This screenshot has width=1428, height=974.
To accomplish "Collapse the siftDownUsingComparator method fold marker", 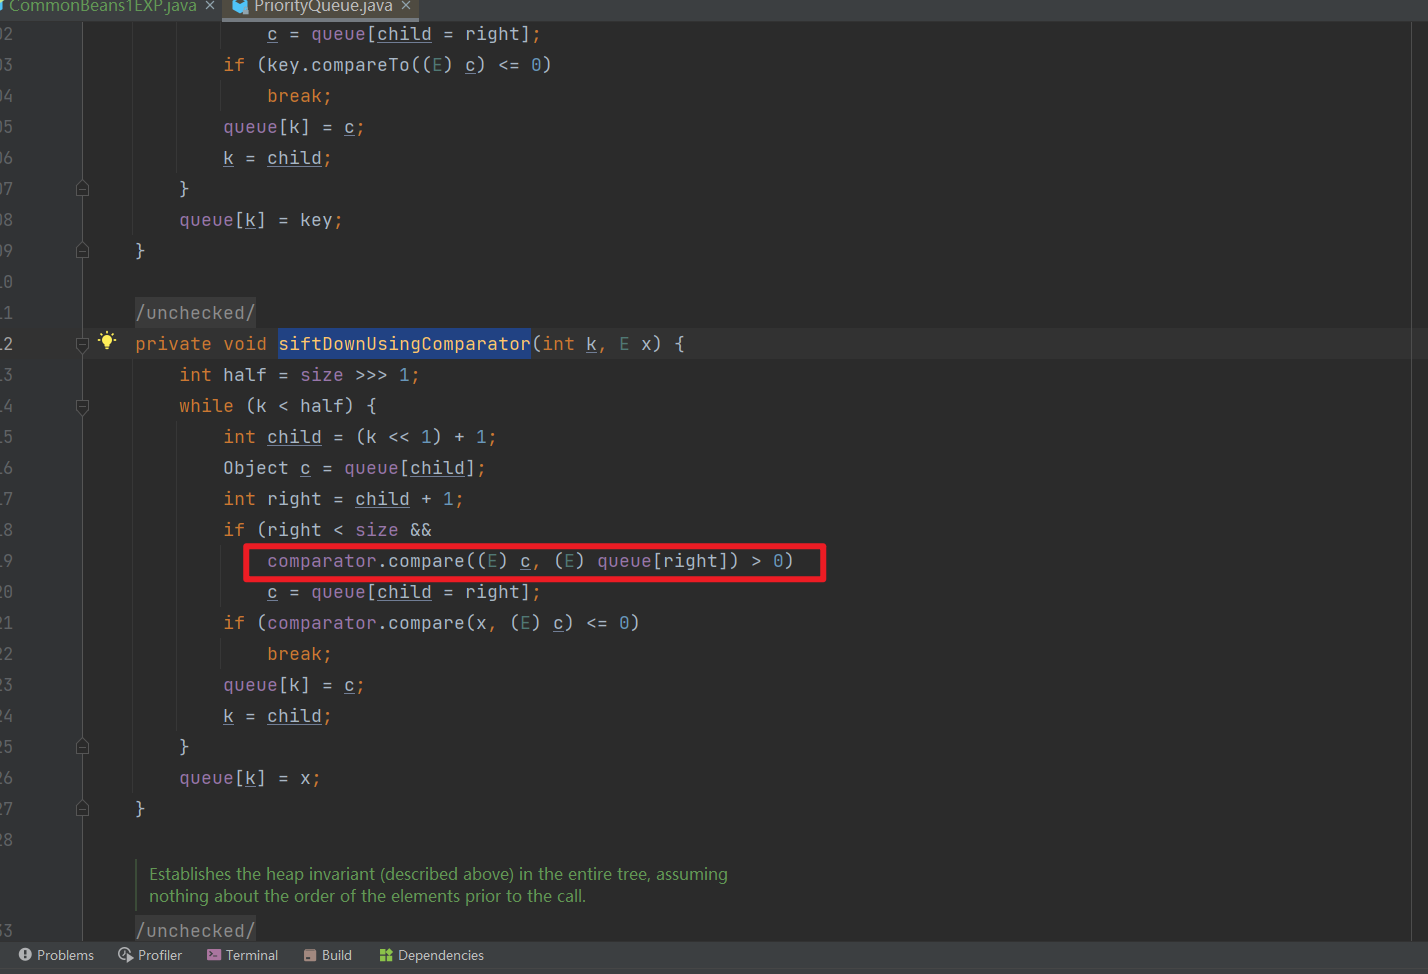I will click(x=83, y=345).
